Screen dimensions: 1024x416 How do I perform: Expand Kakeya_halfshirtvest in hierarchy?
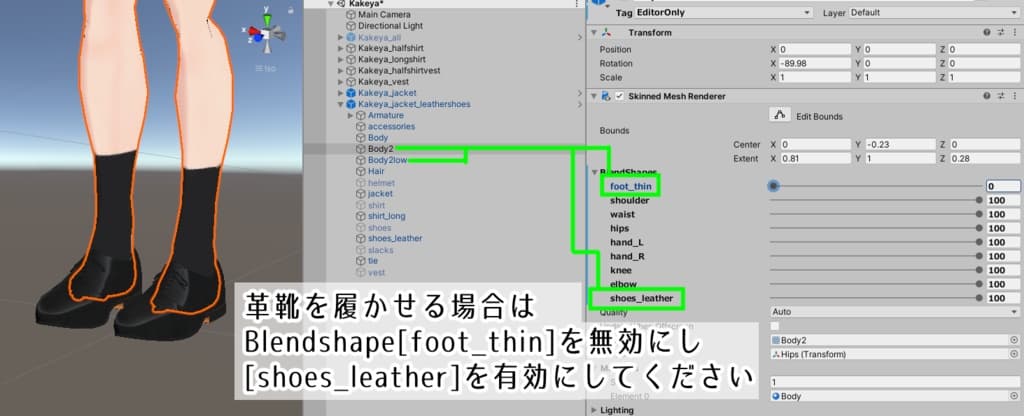coord(340,71)
